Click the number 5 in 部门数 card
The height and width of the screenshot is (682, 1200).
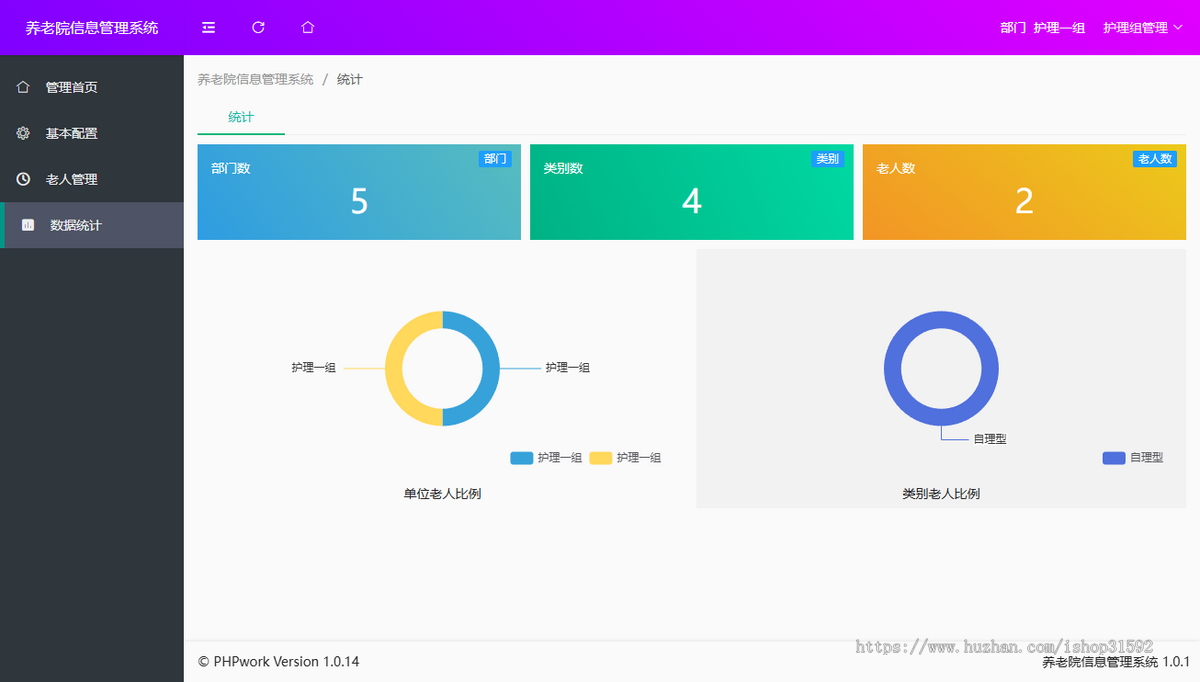[359, 201]
